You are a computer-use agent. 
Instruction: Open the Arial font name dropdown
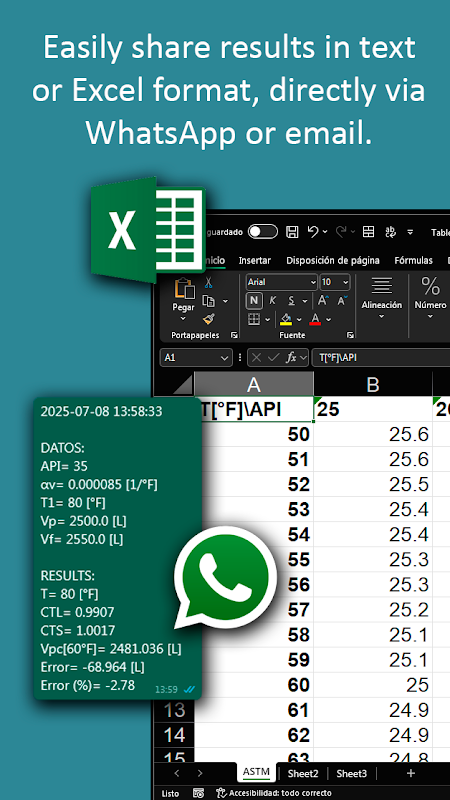(x=313, y=282)
